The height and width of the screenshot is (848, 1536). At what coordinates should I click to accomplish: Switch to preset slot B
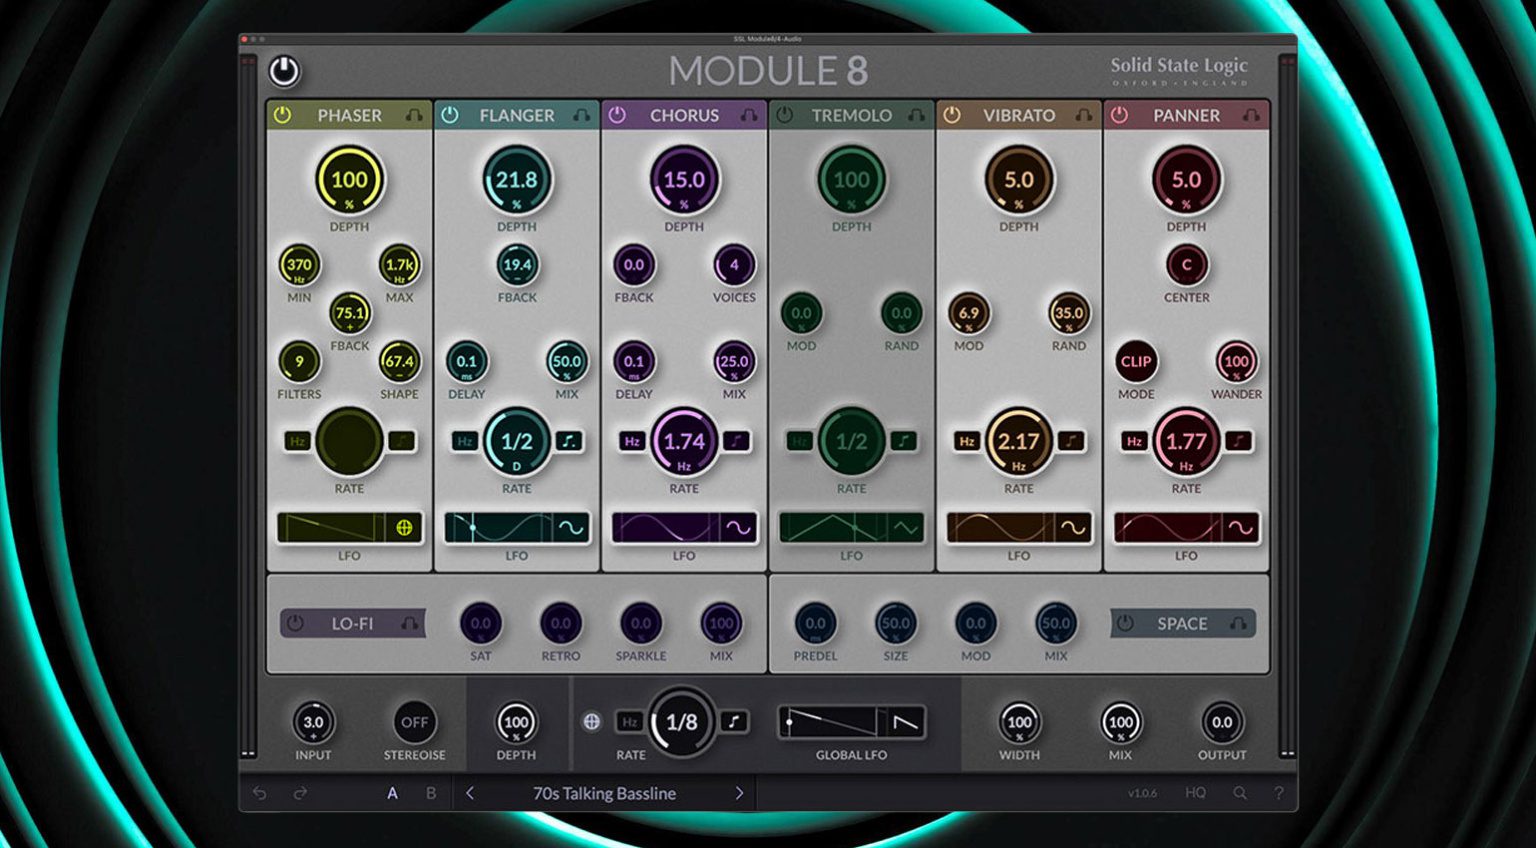(x=430, y=793)
